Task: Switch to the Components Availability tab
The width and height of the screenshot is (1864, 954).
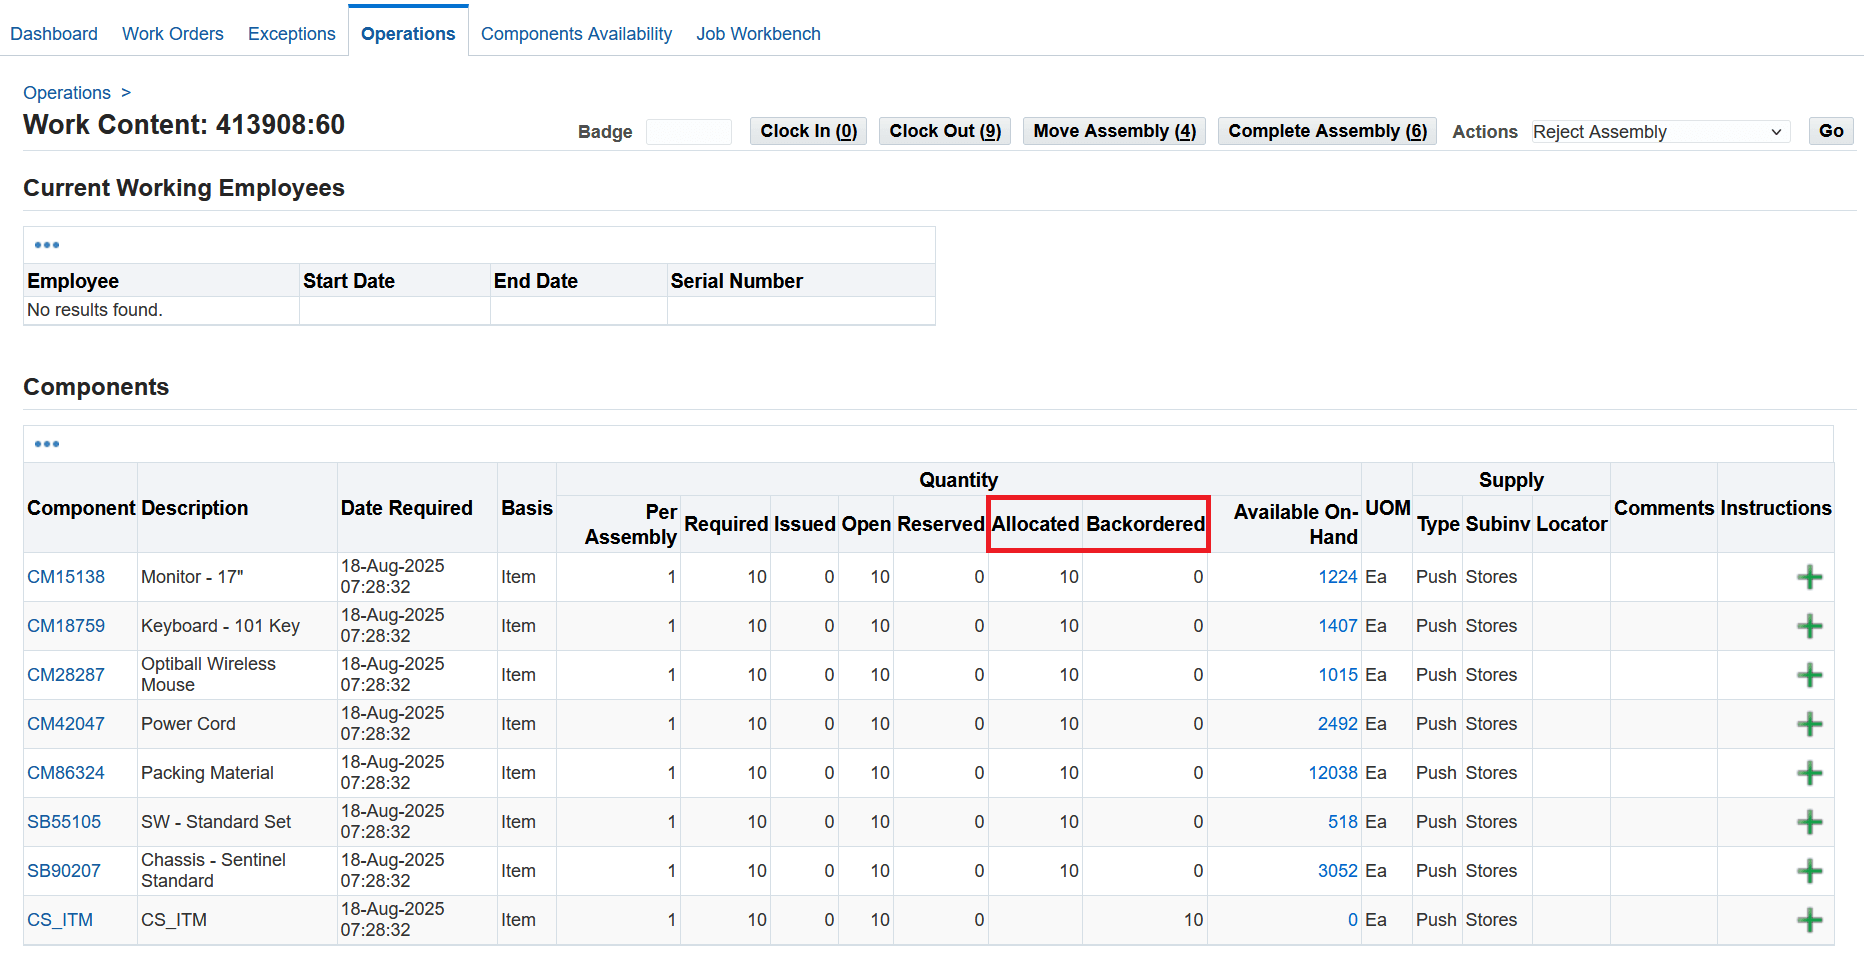Action: 576,33
